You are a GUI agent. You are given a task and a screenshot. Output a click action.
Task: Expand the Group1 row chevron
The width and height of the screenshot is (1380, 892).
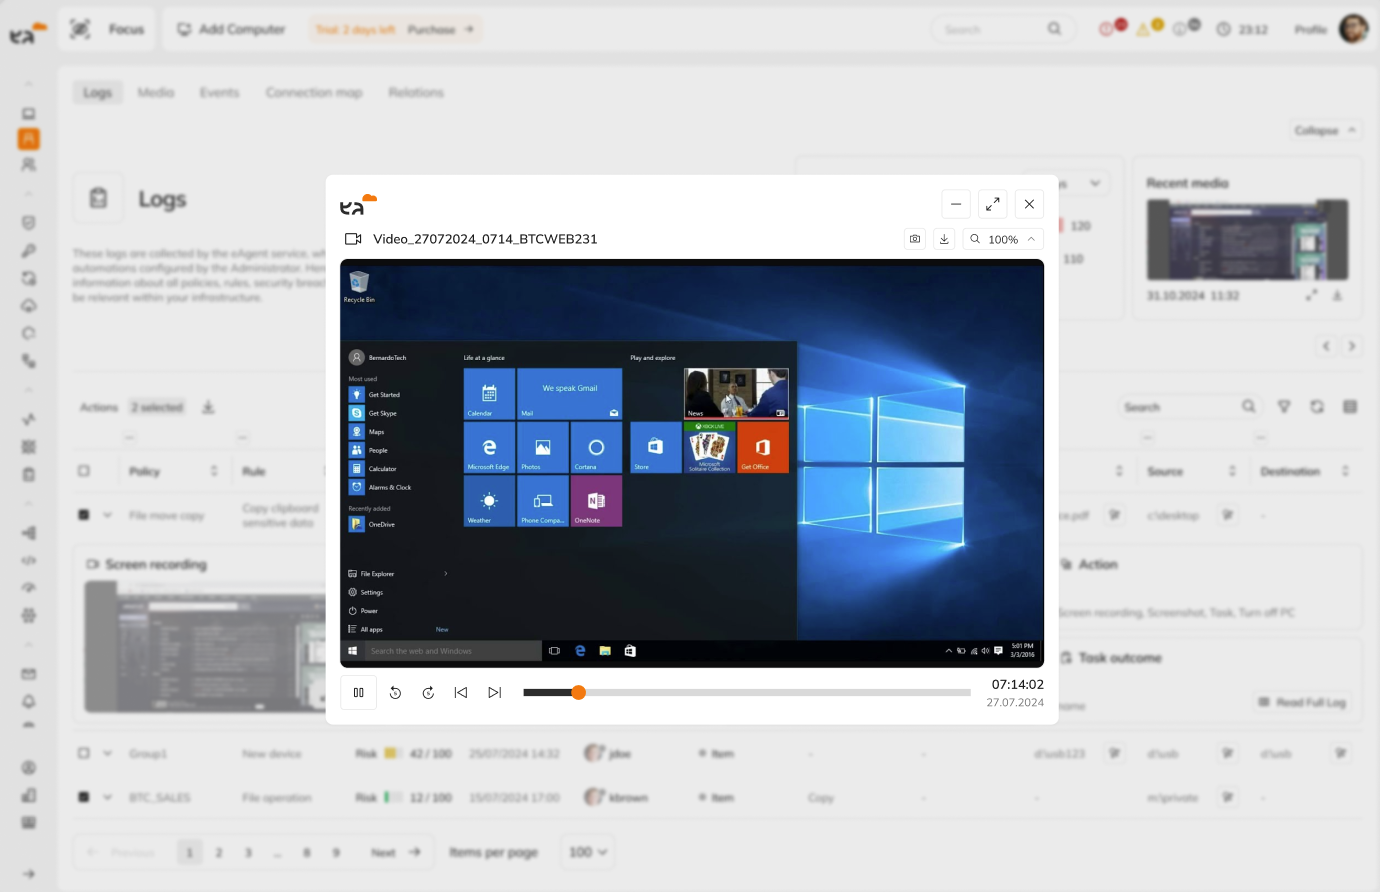pyautogui.click(x=107, y=753)
